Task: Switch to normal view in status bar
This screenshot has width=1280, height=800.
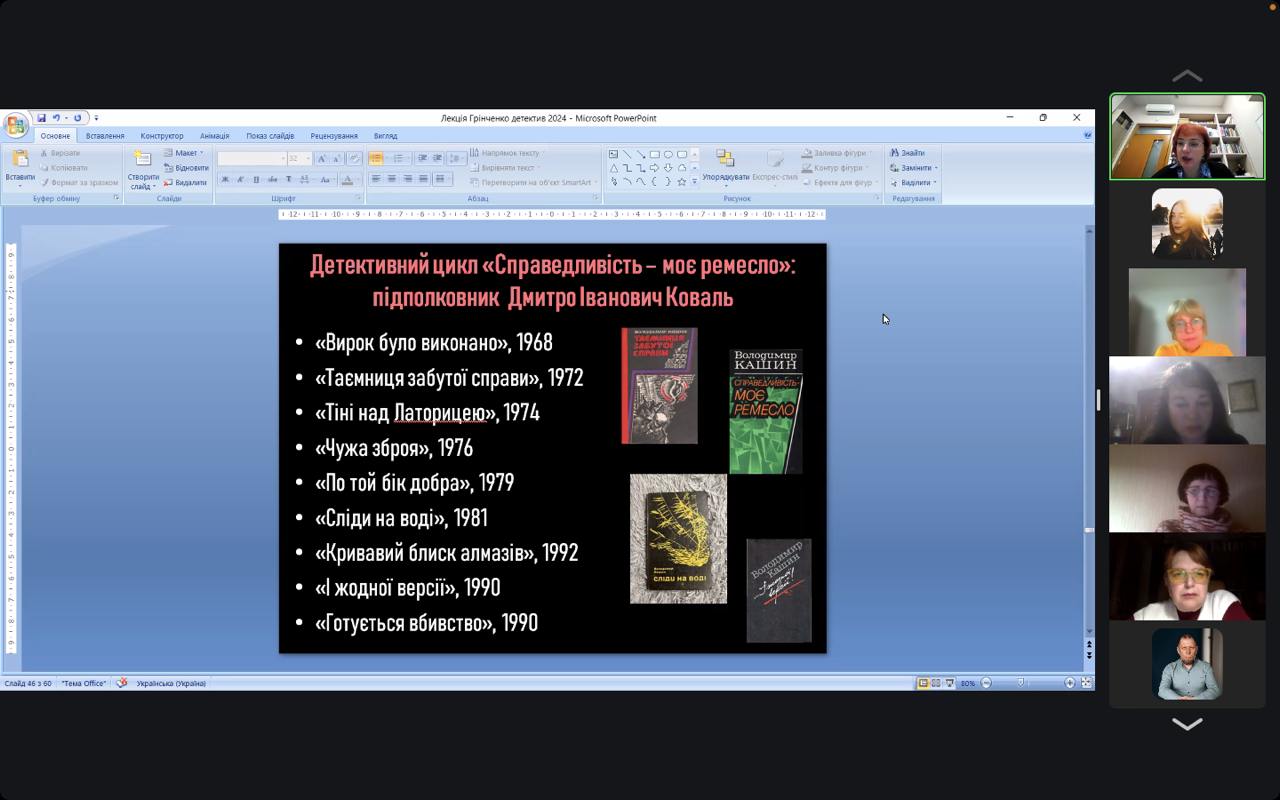Action: point(923,683)
